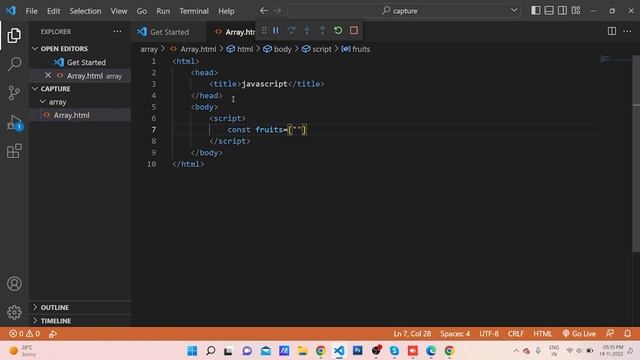Open Manage gear settings icon

[x=14, y=312]
